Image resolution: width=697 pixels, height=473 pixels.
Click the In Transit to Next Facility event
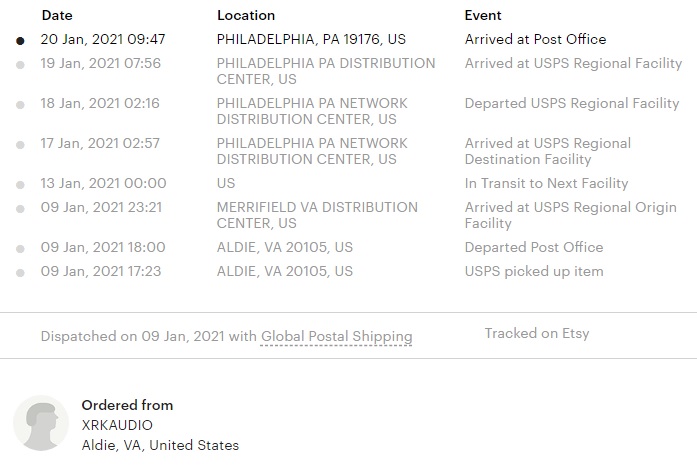click(x=546, y=183)
